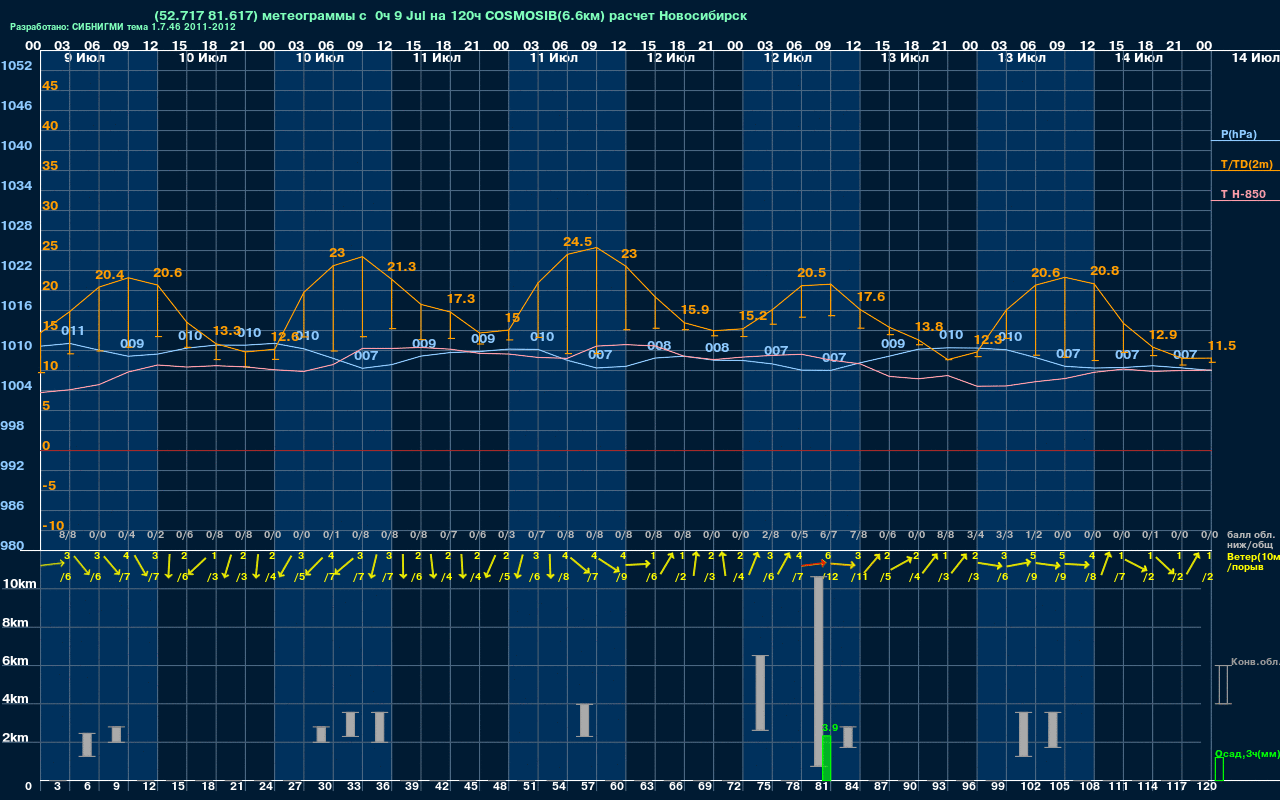This screenshot has height=800, width=1280.
Task: Select the T H-850 legend label
Action: click(1243, 194)
